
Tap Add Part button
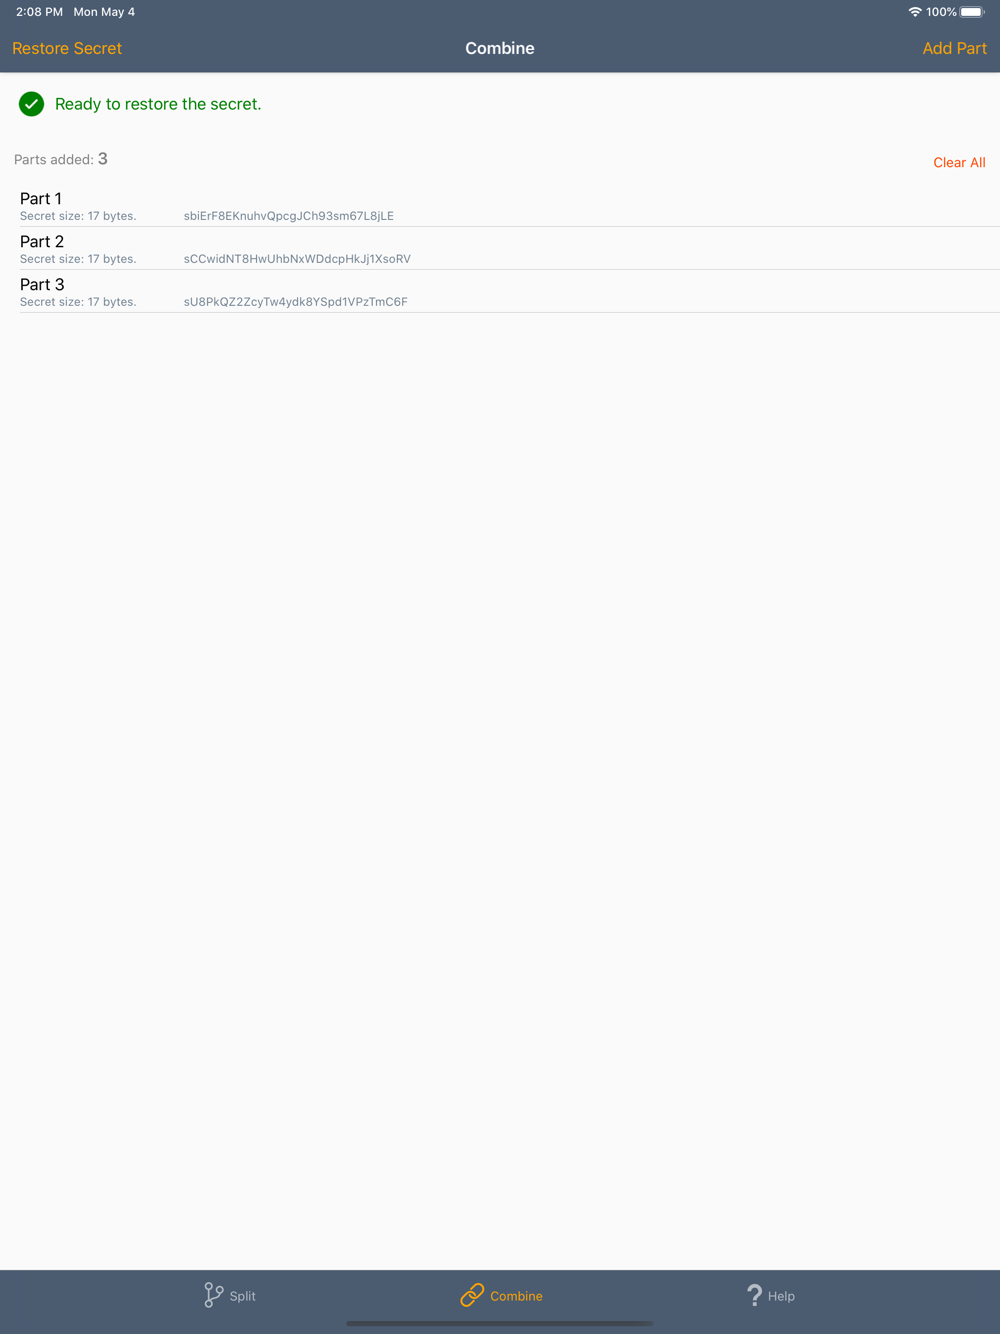pyautogui.click(x=954, y=48)
